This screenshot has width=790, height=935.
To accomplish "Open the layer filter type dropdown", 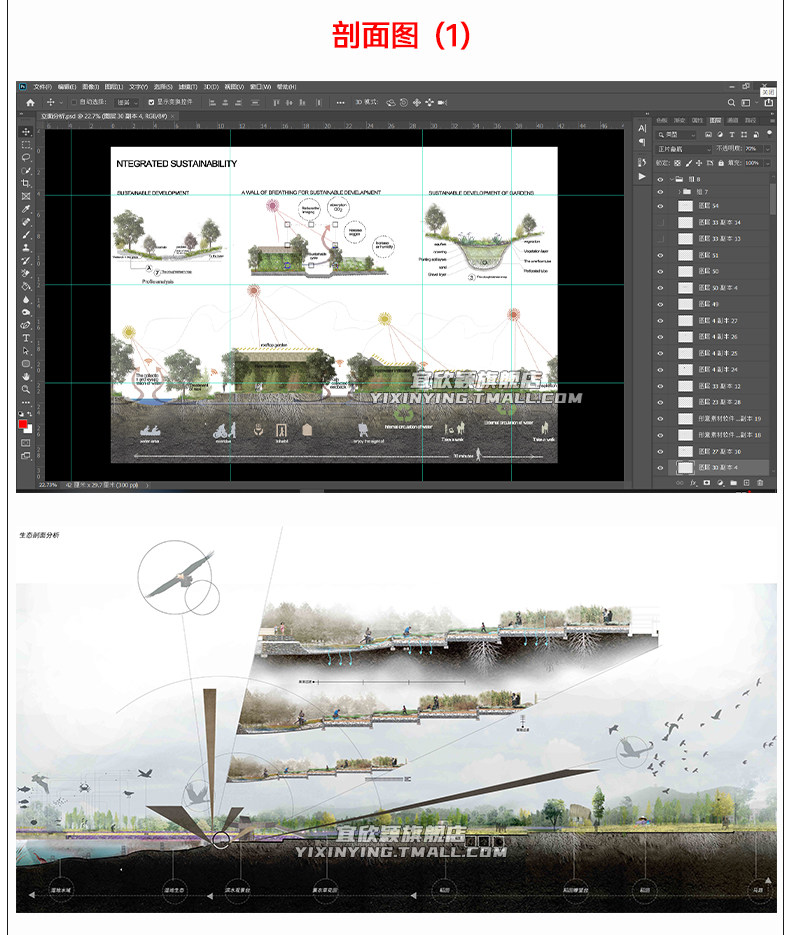I will (677, 135).
